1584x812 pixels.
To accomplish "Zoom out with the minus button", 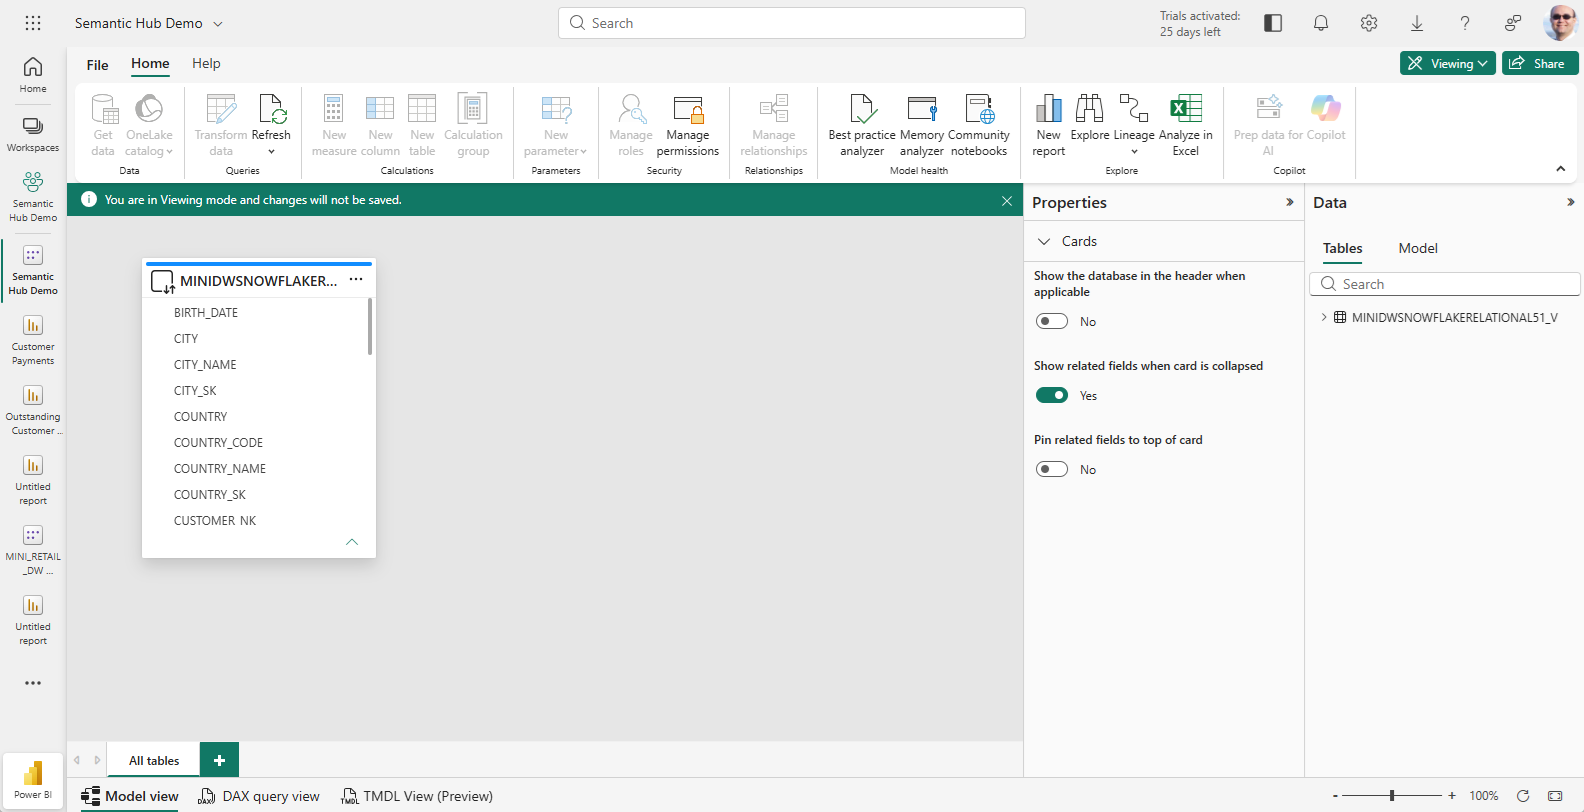I will click(1336, 796).
